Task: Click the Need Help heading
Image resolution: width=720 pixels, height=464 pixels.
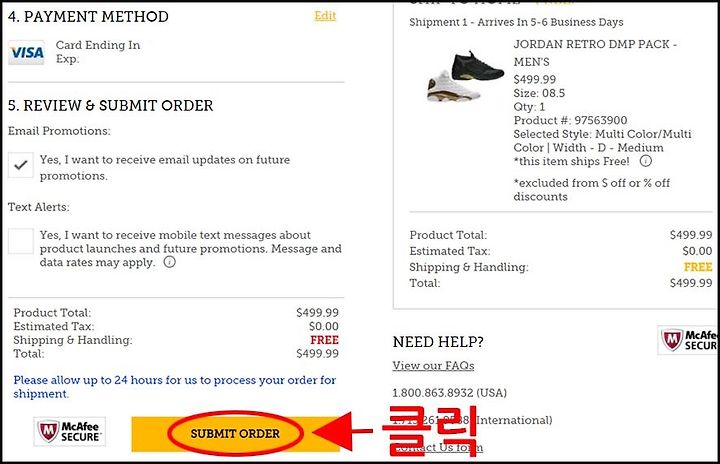Action: click(x=438, y=342)
